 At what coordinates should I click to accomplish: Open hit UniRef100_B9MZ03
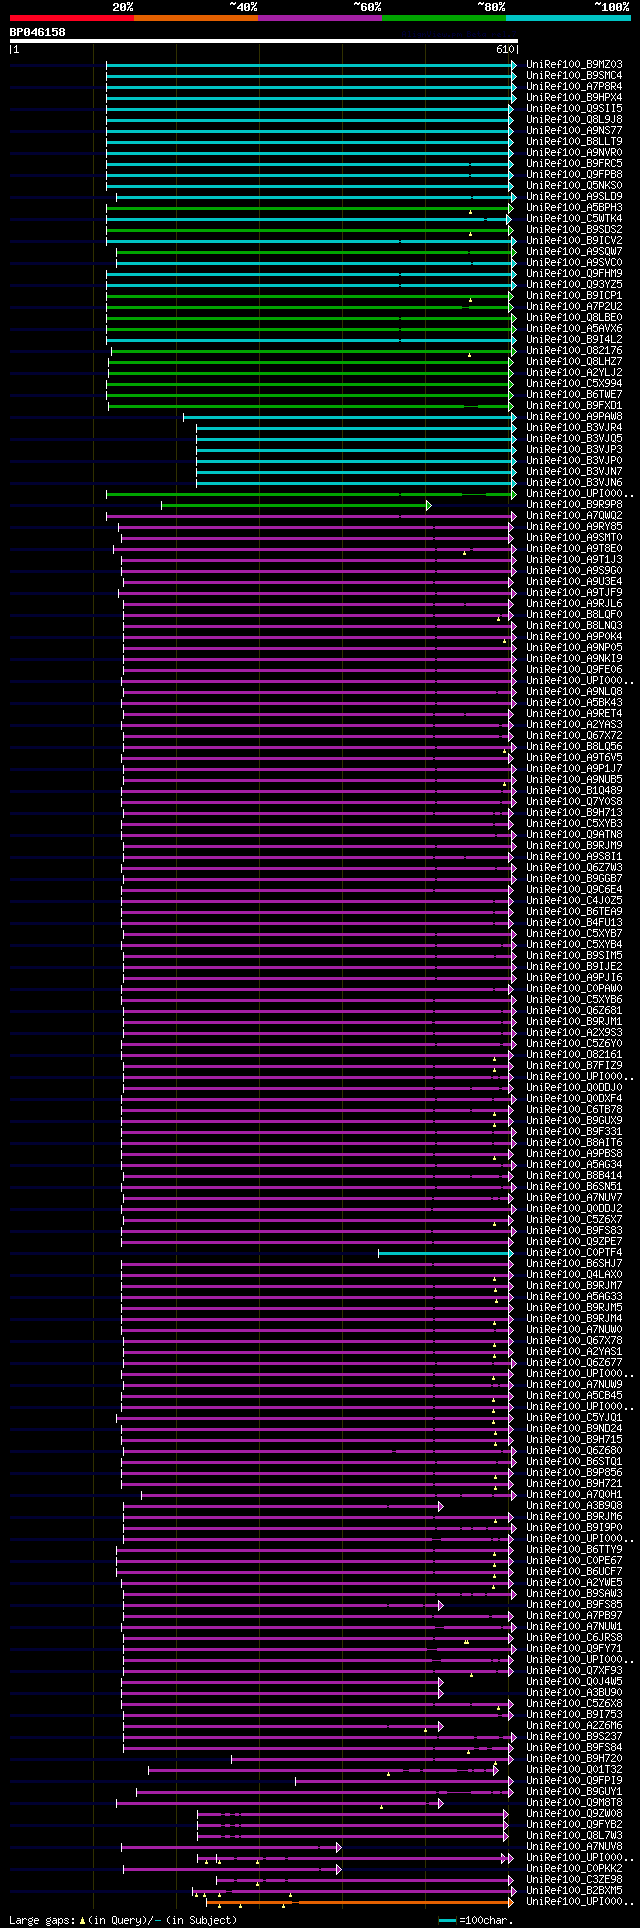pyautogui.click(x=576, y=64)
